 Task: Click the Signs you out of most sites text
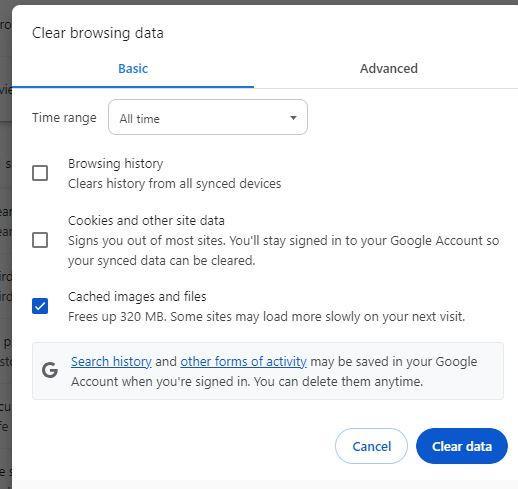283,250
